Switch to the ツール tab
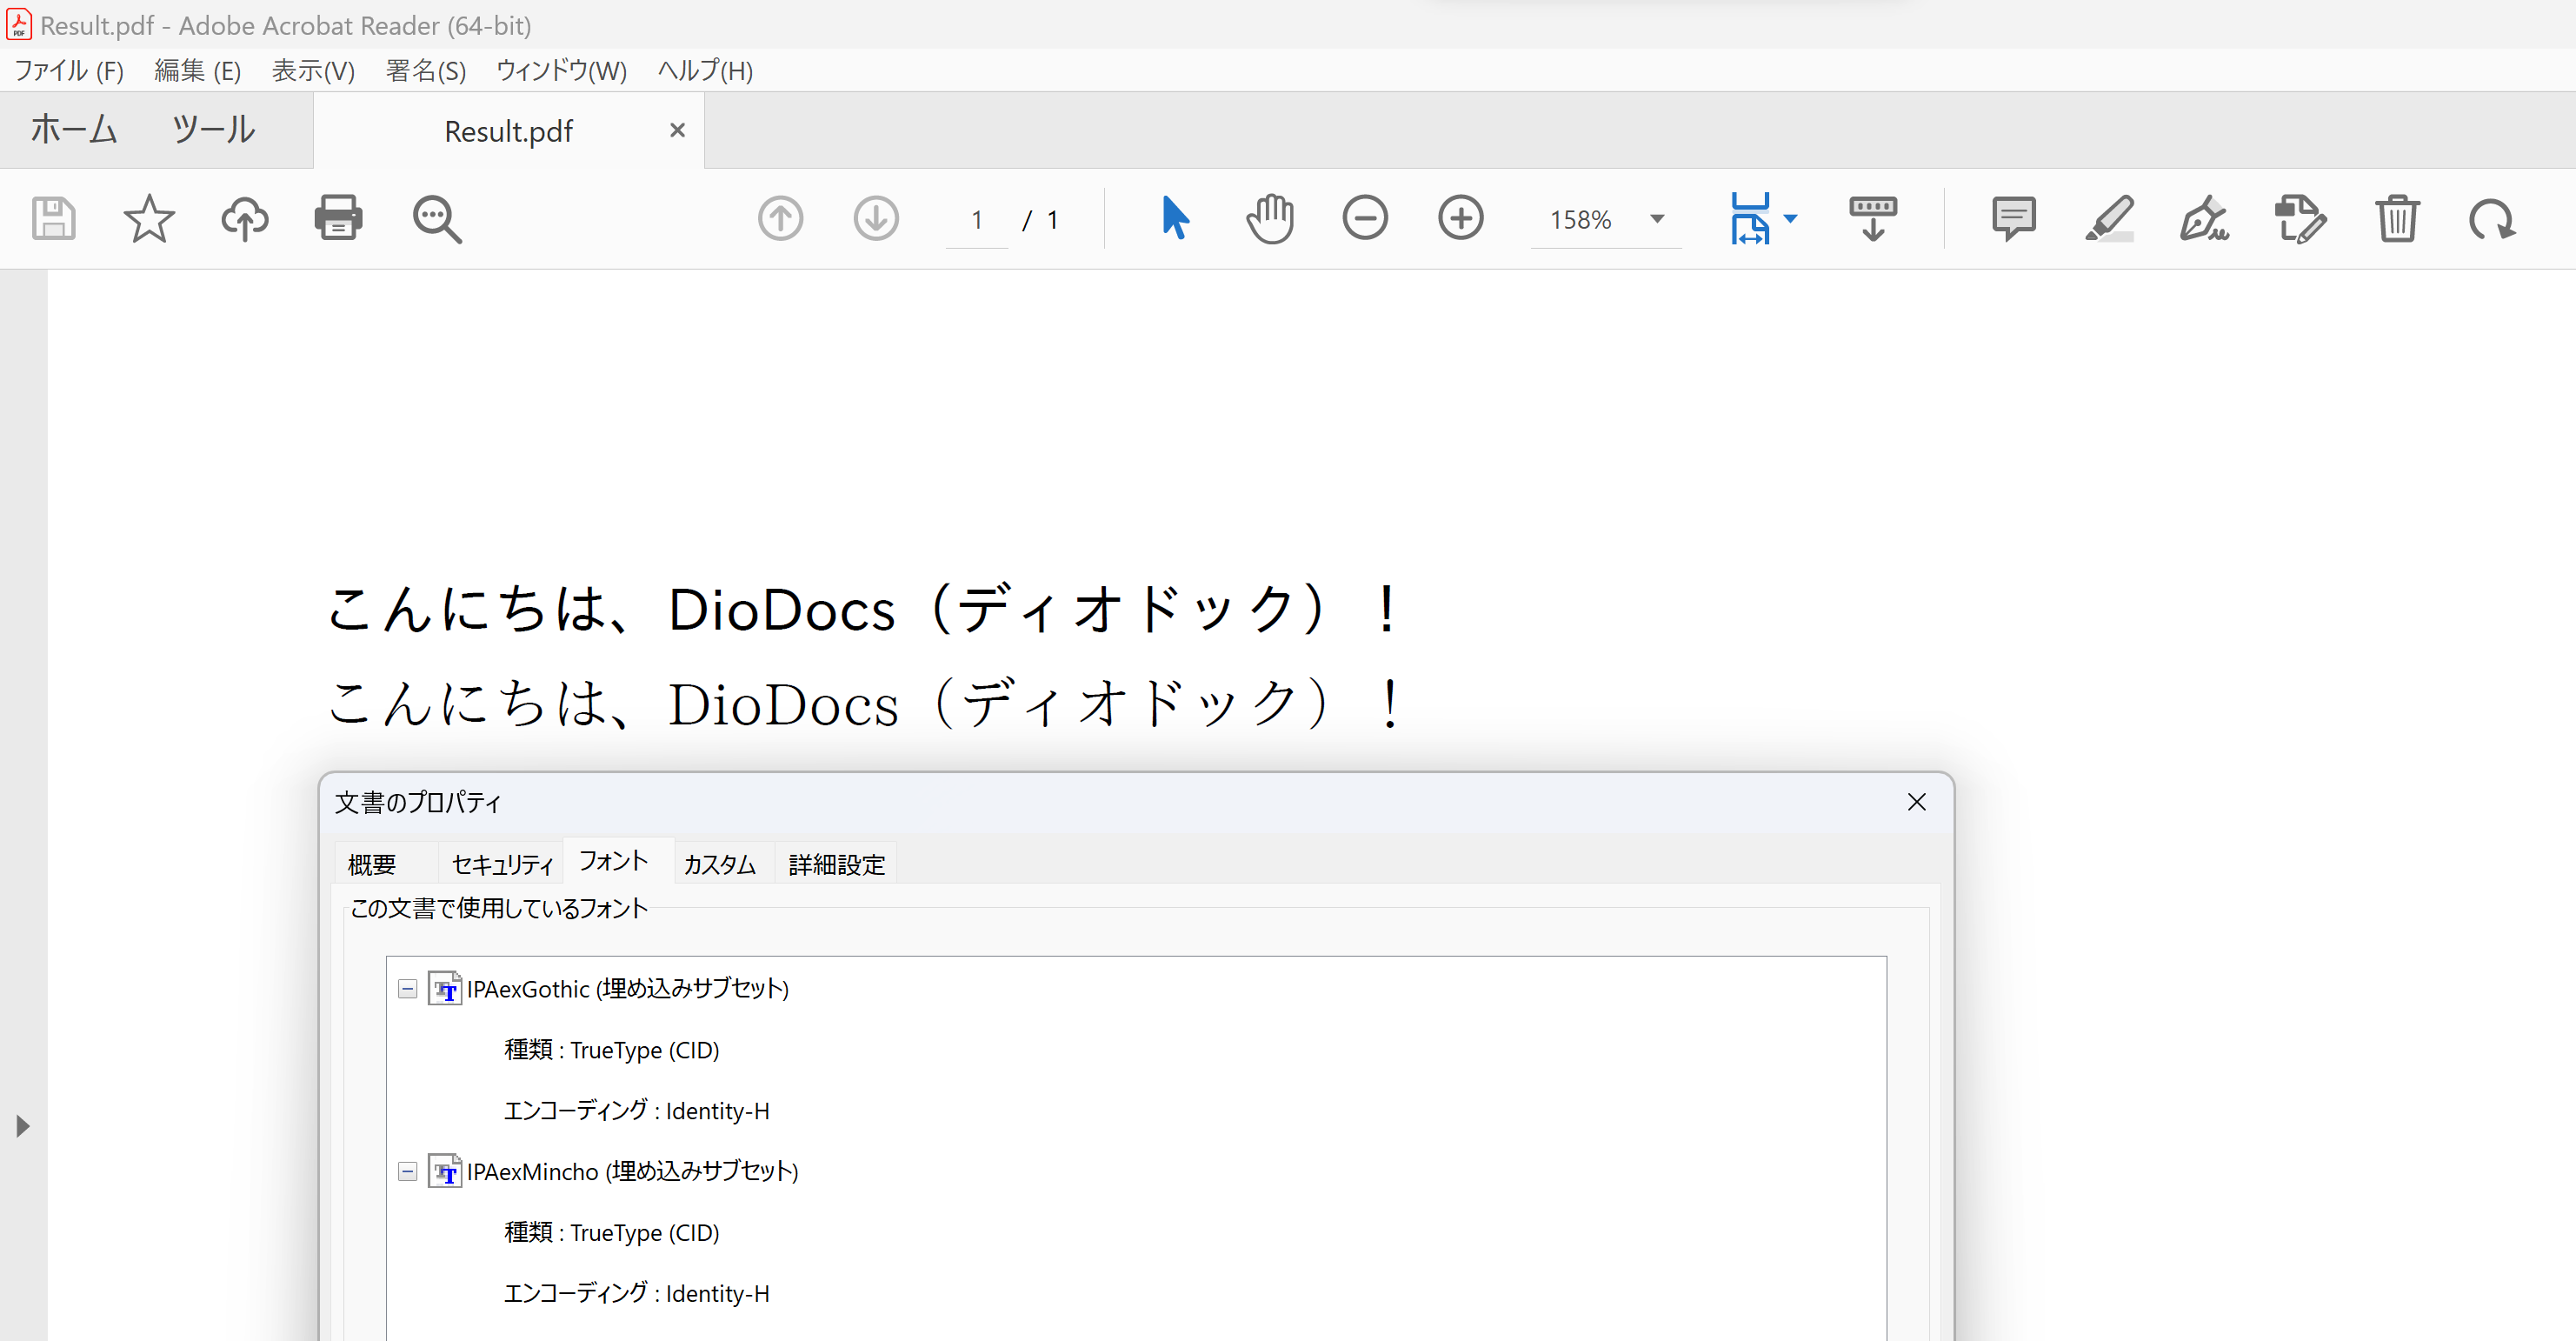Viewport: 2576px width, 1341px height. click(x=213, y=130)
